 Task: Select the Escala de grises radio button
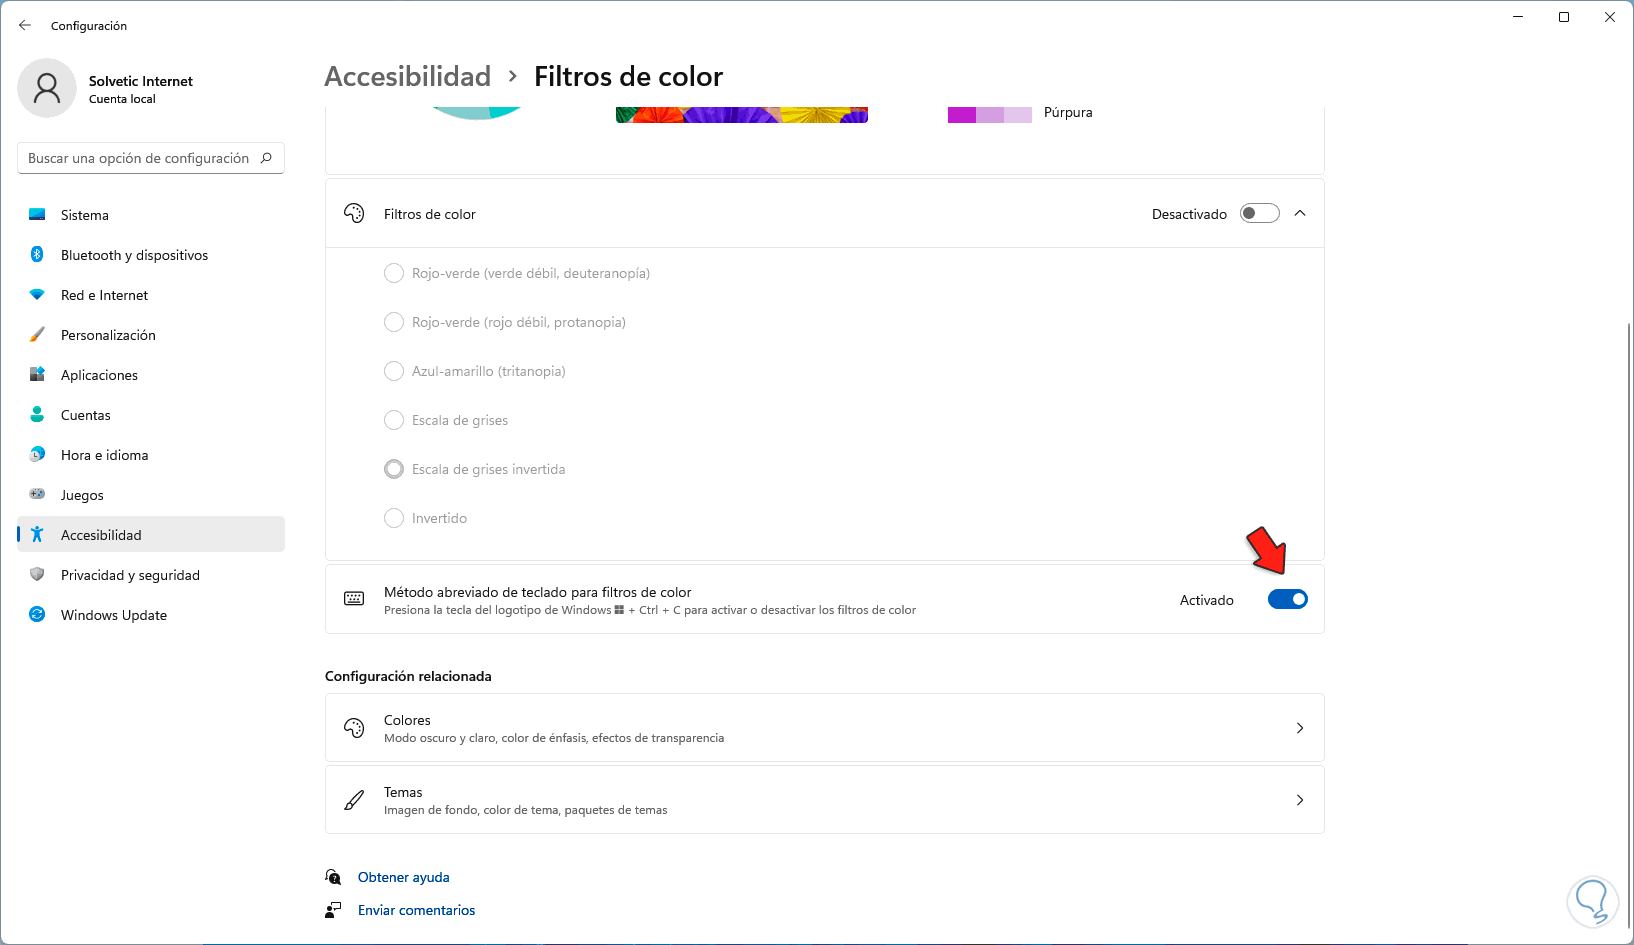point(394,420)
